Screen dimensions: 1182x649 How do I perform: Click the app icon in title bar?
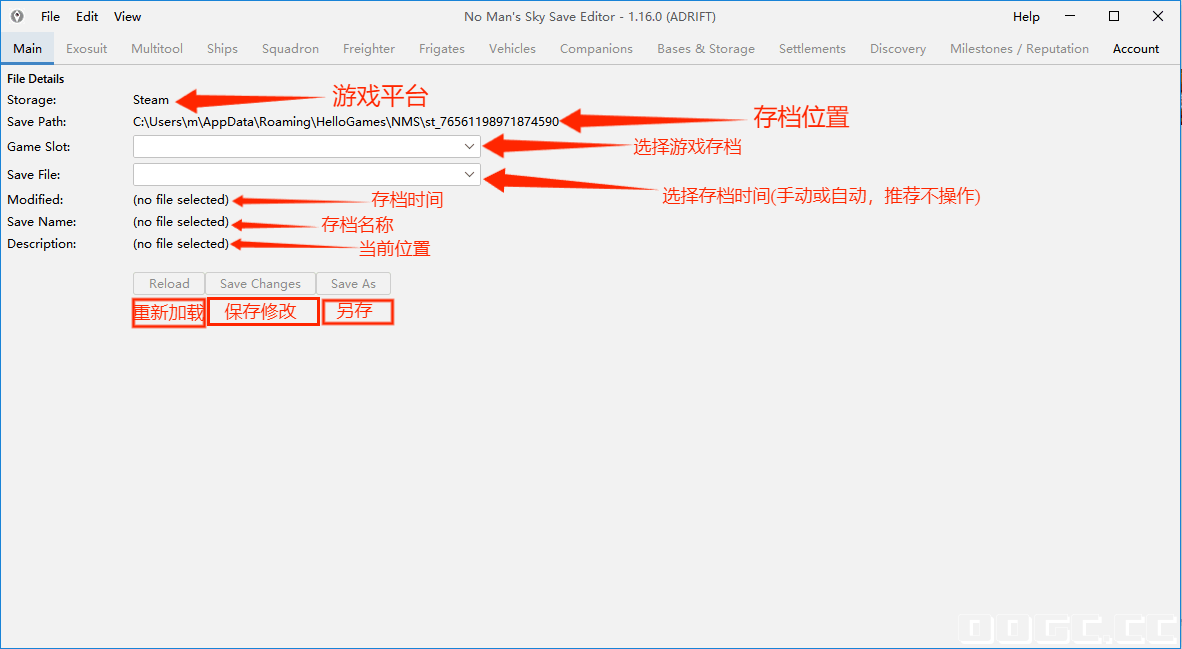(17, 17)
